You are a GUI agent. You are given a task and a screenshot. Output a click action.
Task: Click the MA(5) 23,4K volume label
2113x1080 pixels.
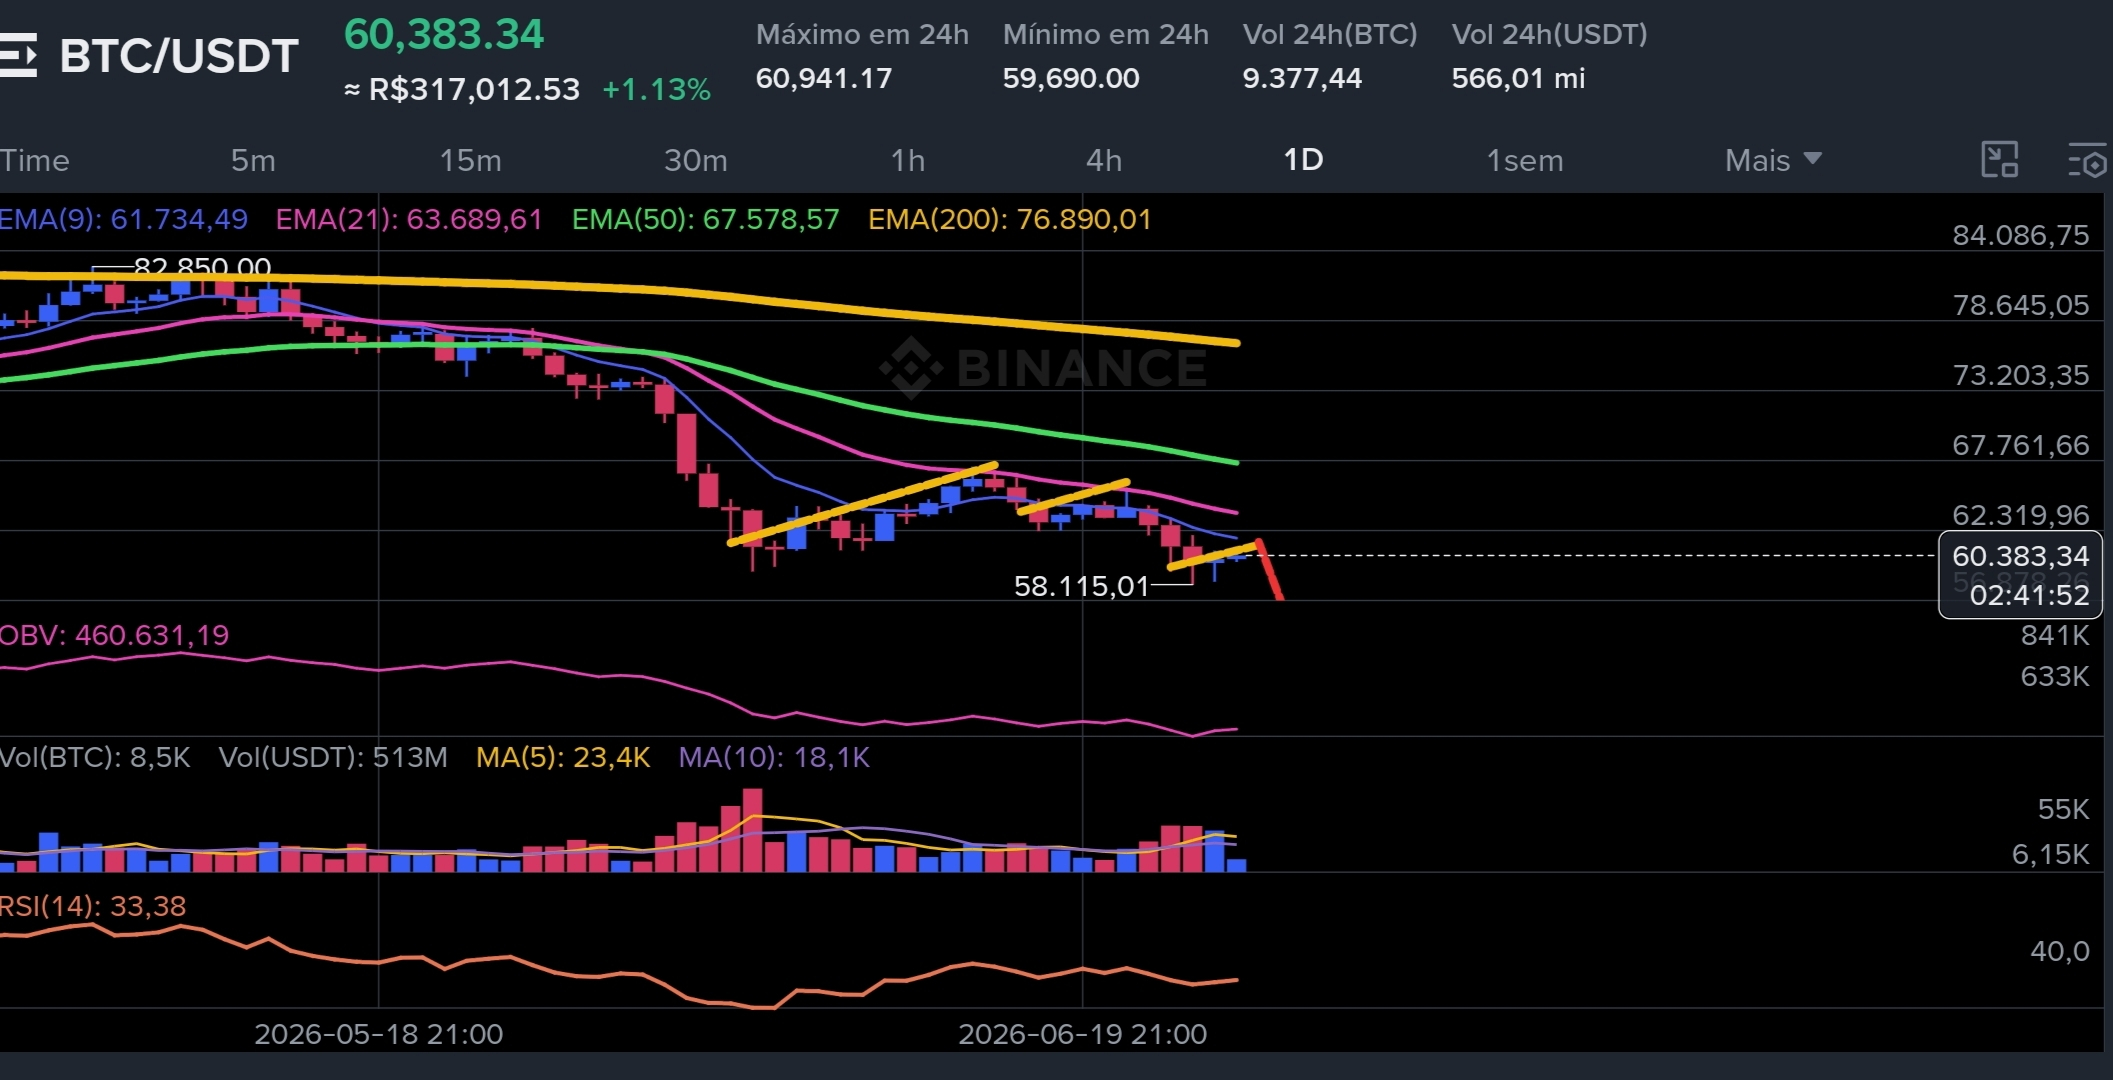click(x=563, y=757)
